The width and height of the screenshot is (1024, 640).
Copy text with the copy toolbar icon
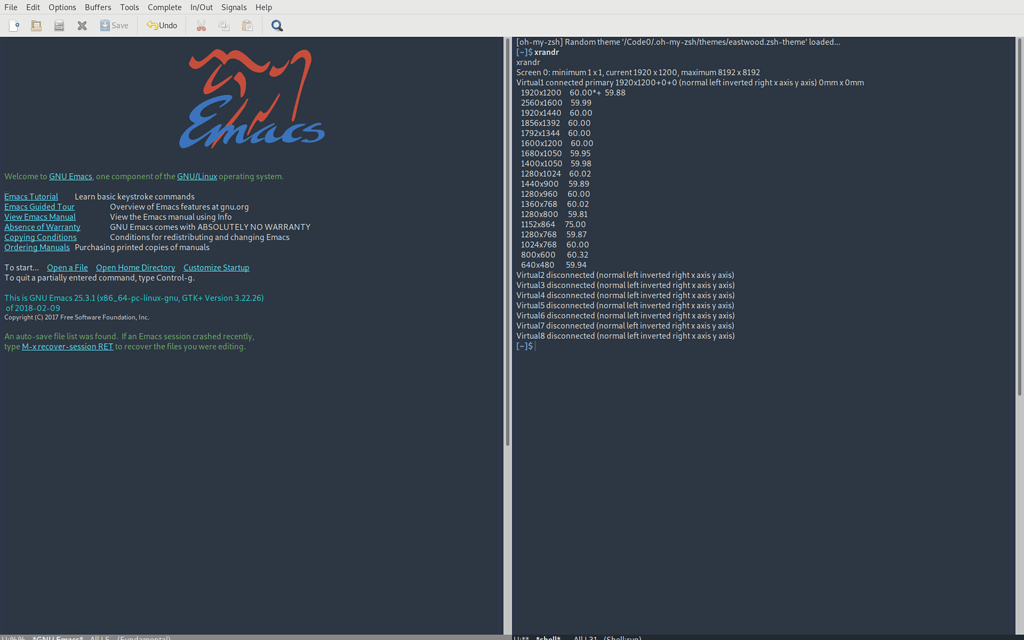pos(226,26)
